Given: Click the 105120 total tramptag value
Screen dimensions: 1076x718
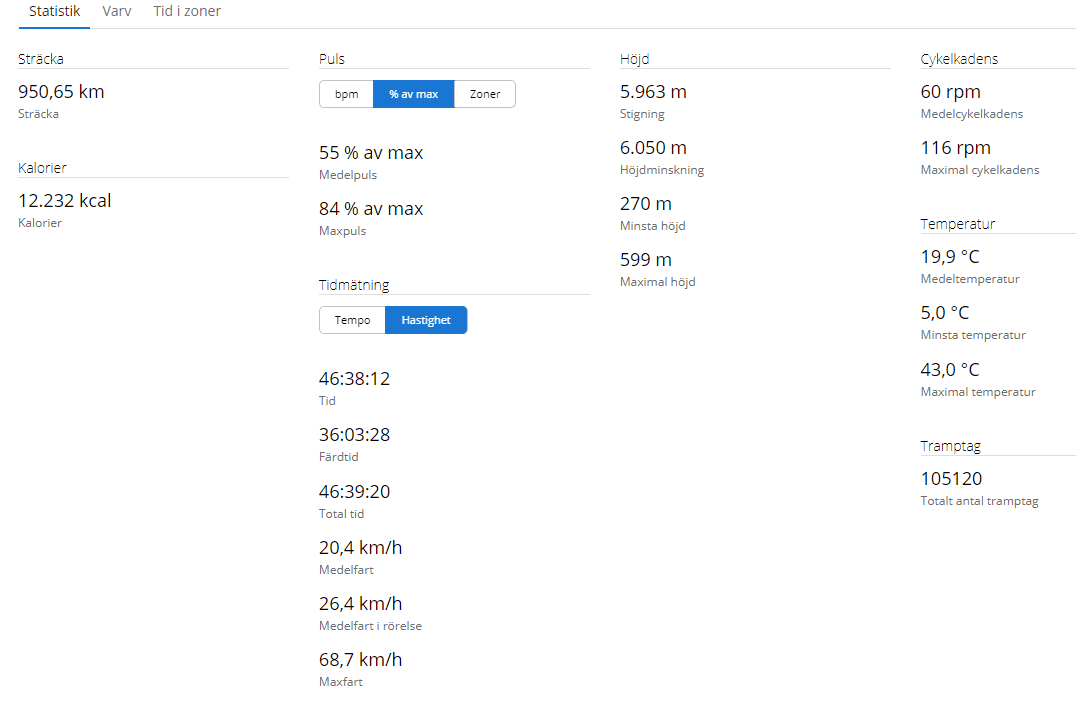Looking at the screenshot, I should pyautogui.click(x=951, y=479).
